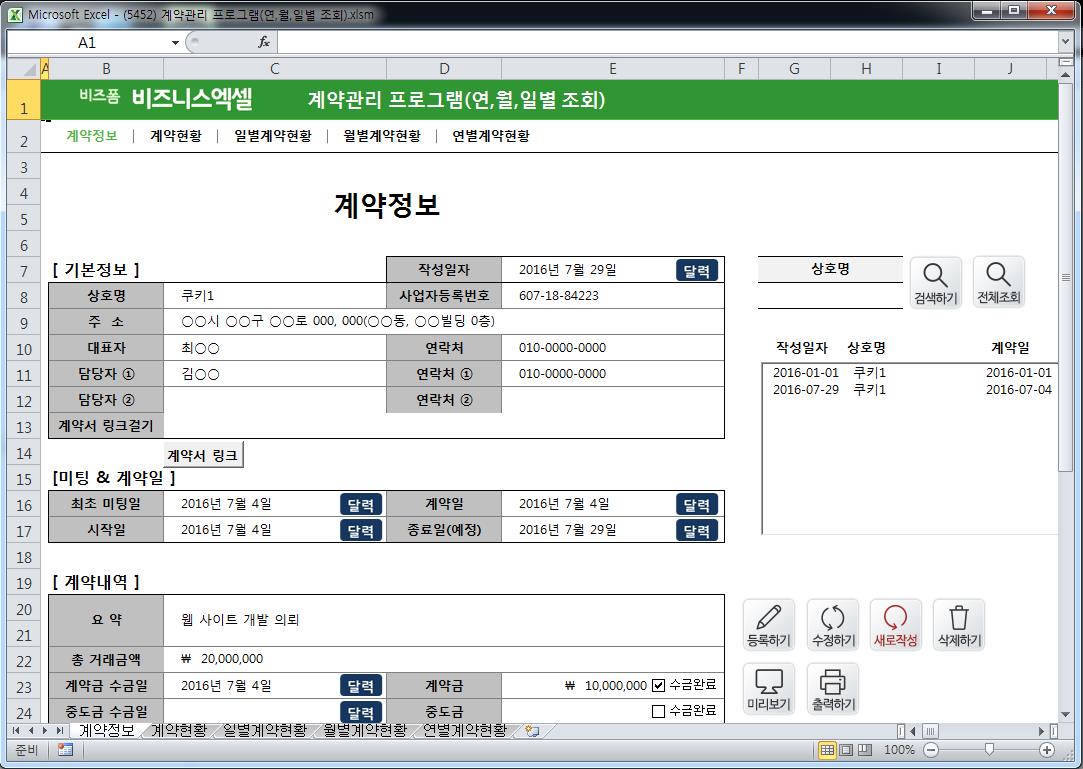Click the 출력하기 printer icon
The width and height of the screenshot is (1083, 769).
(832, 689)
